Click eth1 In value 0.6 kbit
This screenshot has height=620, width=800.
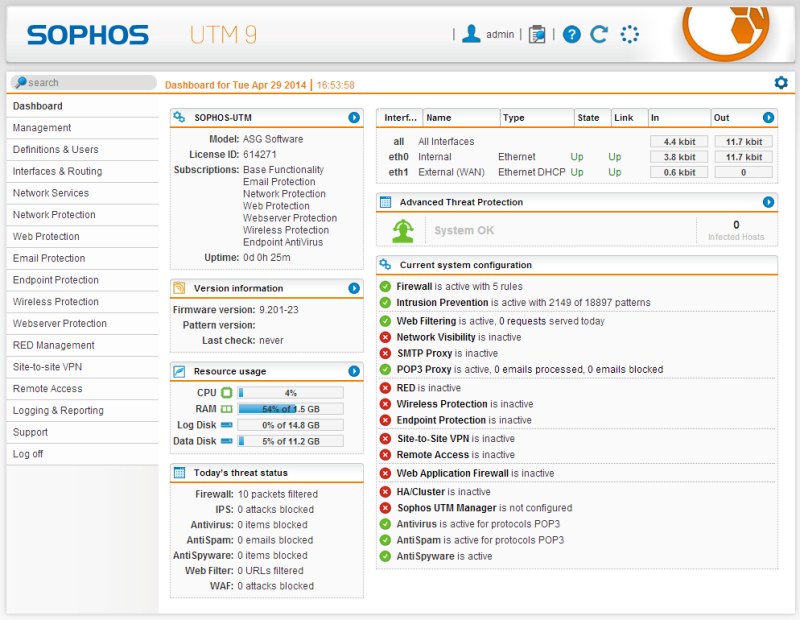pyautogui.click(x=679, y=172)
